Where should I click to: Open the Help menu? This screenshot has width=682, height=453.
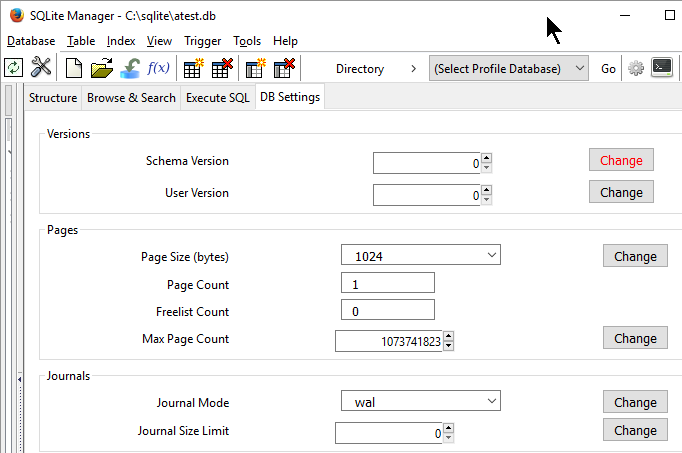285,41
